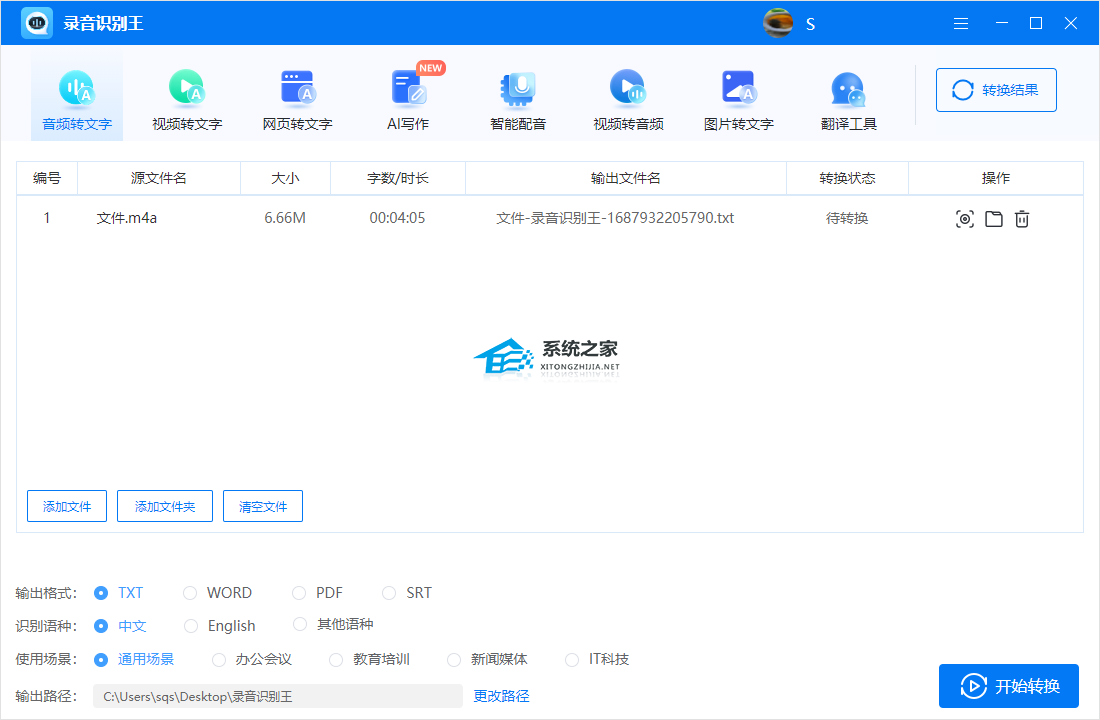Open the 视频转文字 video-to-text tool
This screenshot has width=1100, height=720.
click(187, 100)
